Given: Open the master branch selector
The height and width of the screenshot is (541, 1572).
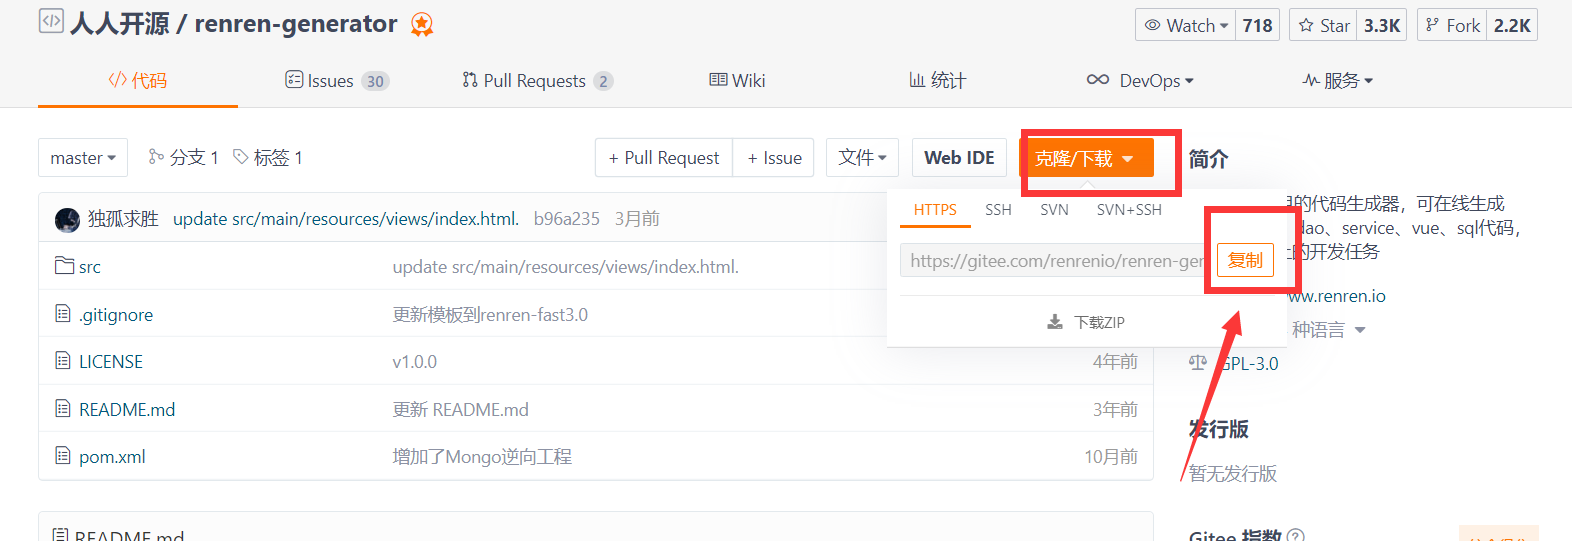Looking at the screenshot, I should [83, 158].
